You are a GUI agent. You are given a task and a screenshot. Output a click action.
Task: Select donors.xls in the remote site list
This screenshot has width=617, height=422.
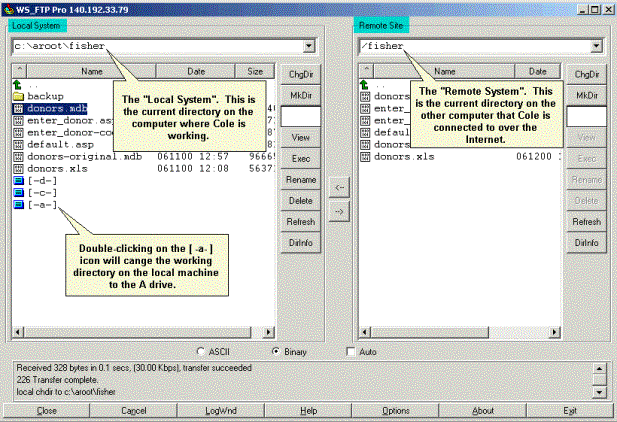click(396, 157)
